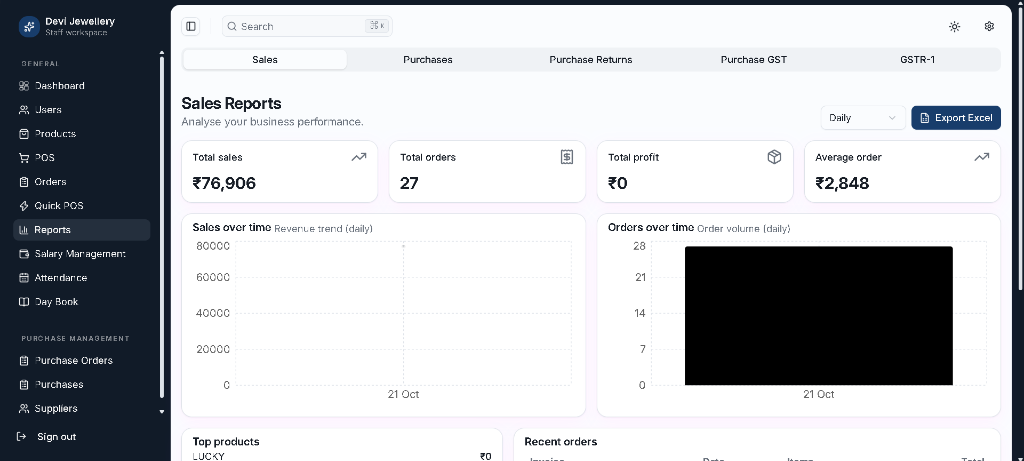This screenshot has height=461, width=1024.
Task: Click the ₹76,906 total sales value
Action: pyautogui.click(x=224, y=183)
